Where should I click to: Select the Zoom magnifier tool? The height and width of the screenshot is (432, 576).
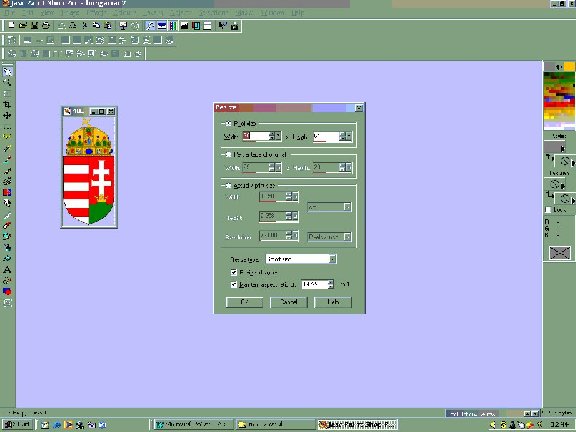7,82
